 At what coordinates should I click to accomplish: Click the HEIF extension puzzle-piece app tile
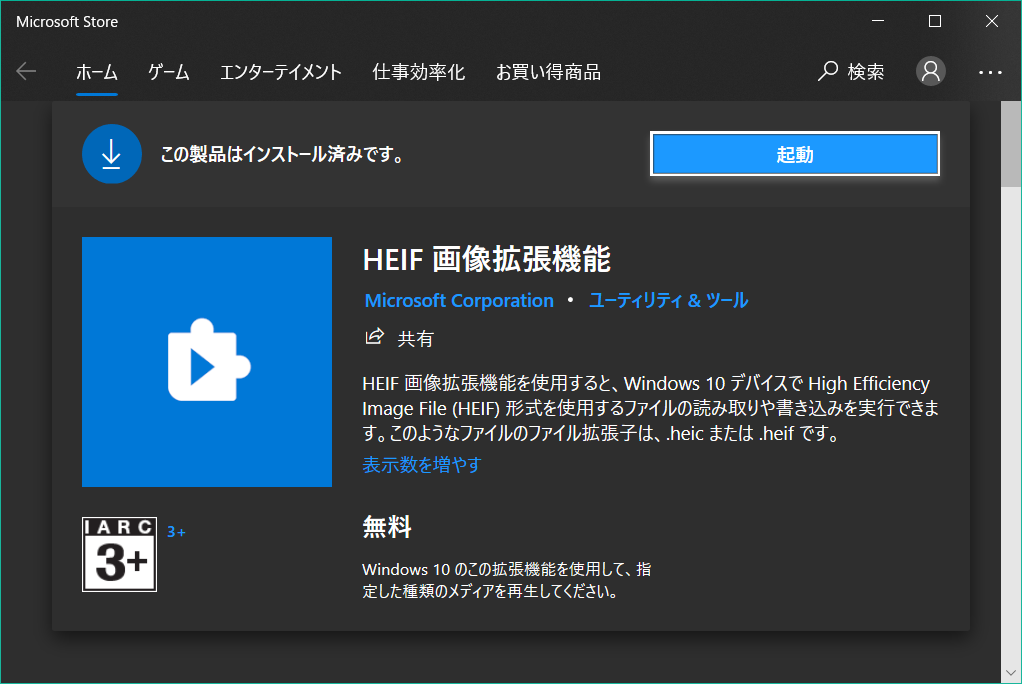pyautogui.click(x=207, y=362)
